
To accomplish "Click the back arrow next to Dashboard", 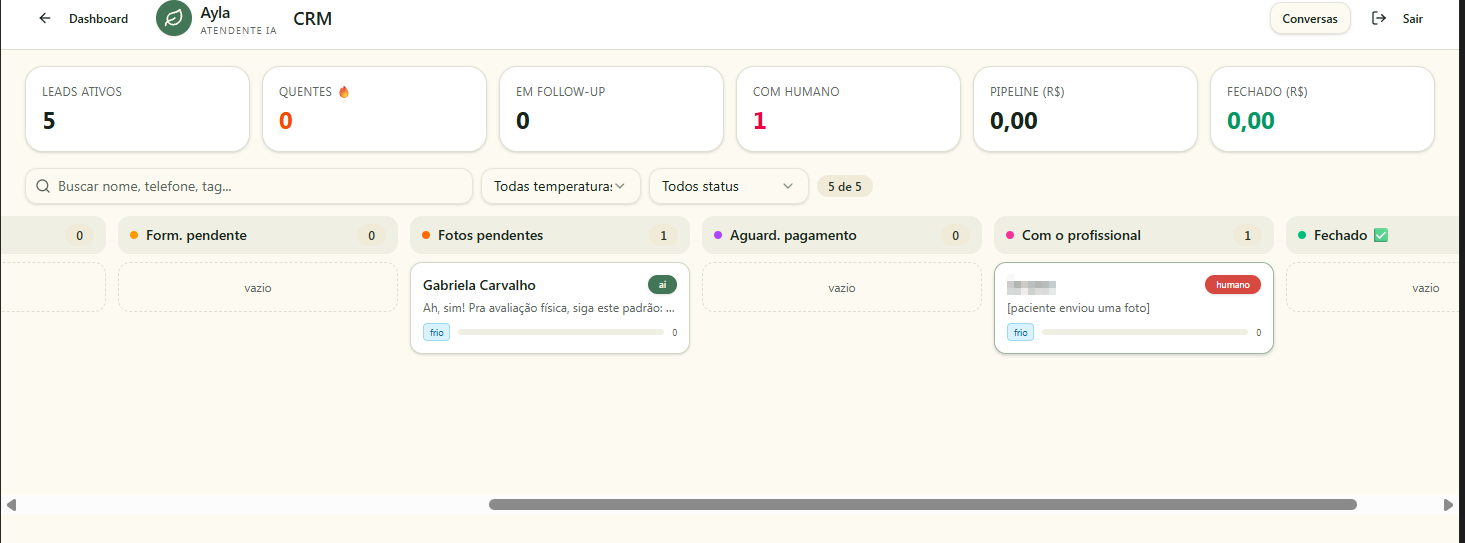I will 44,18.
